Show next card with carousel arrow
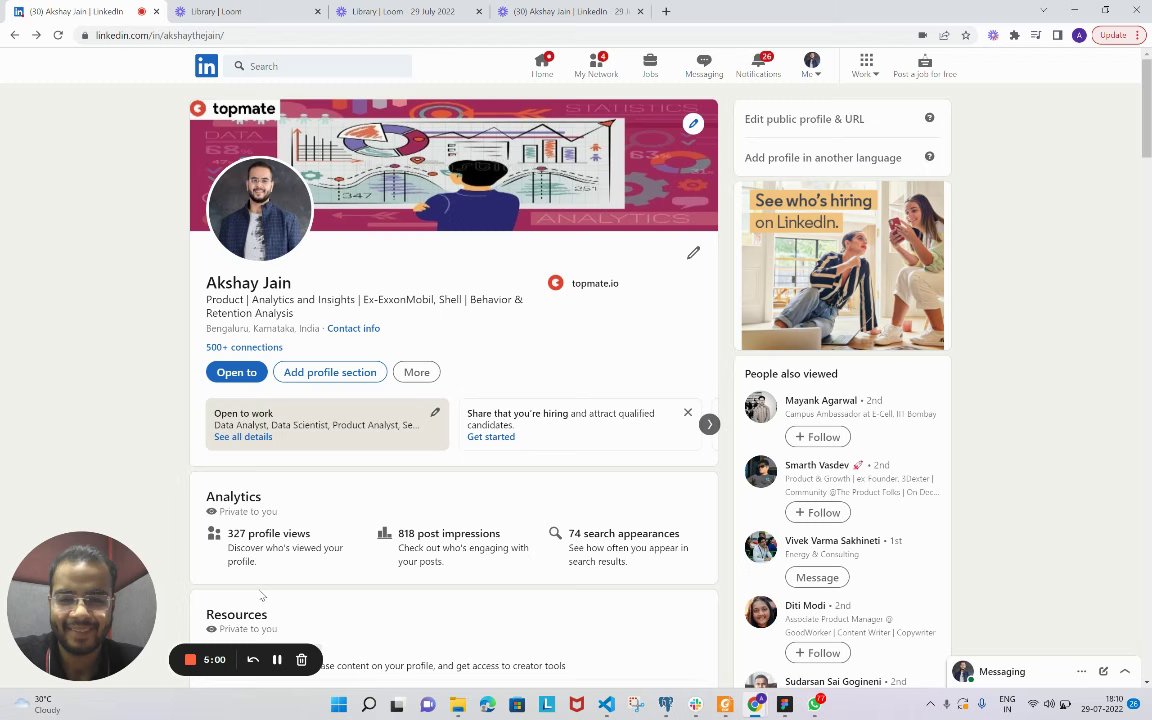 709,424
